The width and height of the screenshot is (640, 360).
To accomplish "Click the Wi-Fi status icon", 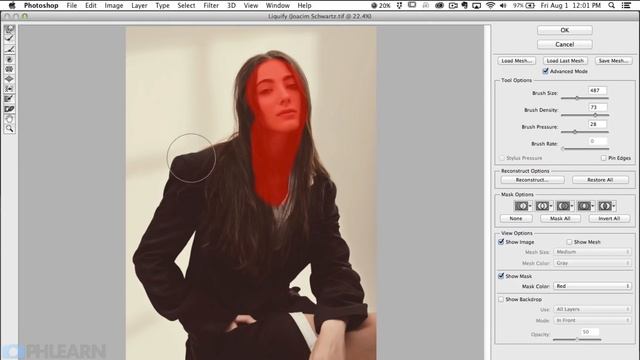I will tap(491, 5).
